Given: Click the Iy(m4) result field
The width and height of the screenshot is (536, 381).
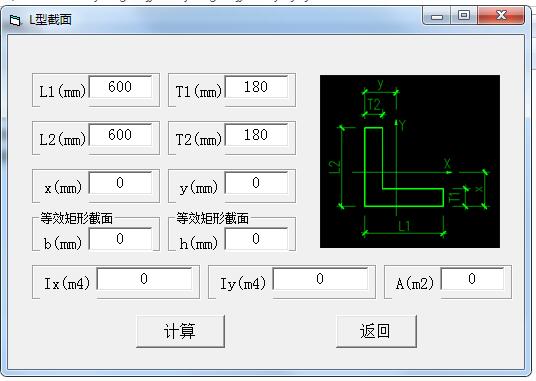Looking at the screenshot, I should pyautogui.click(x=320, y=279).
